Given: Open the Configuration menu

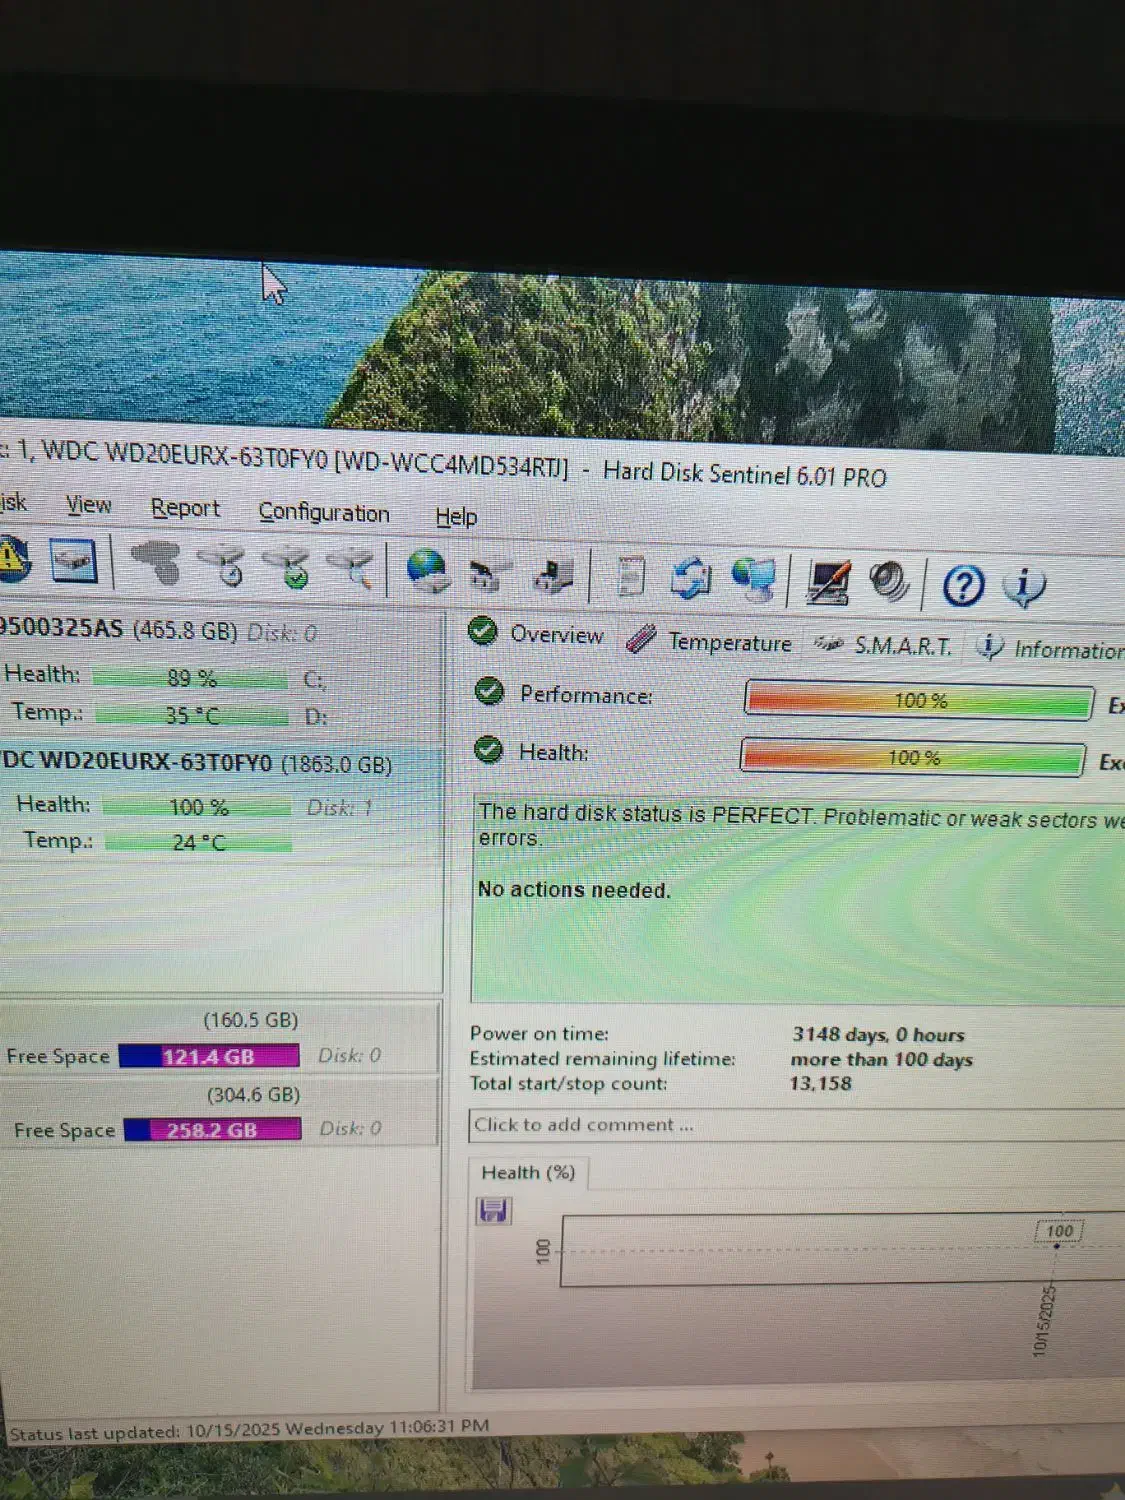Looking at the screenshot, I should tap(324, 513).
